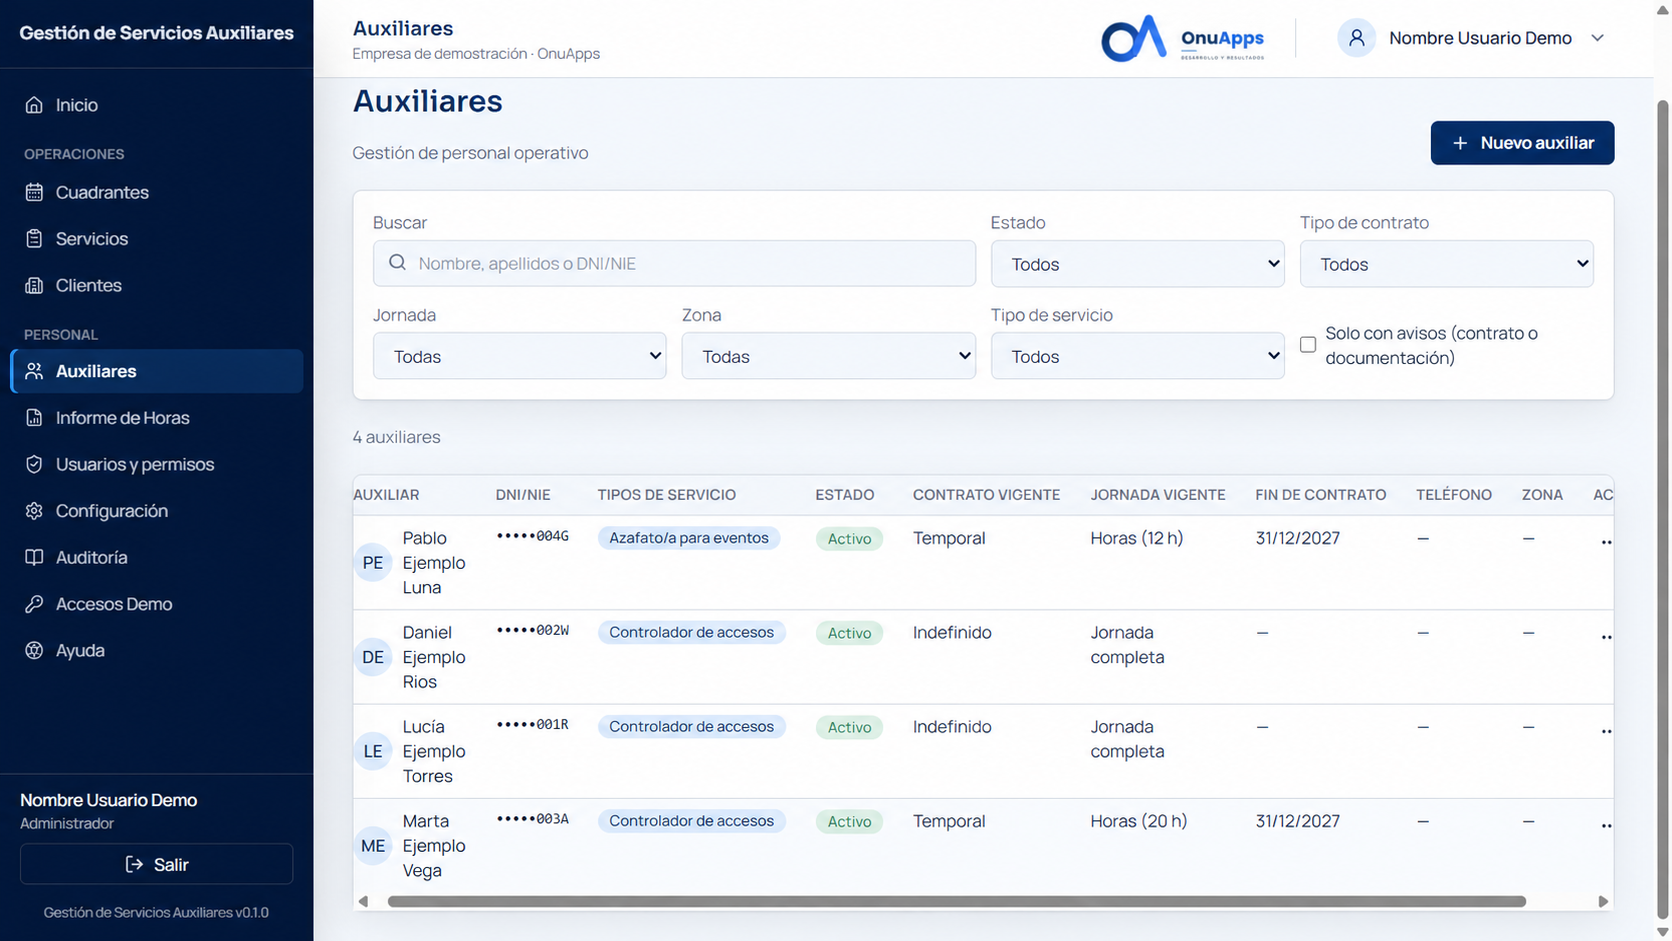Click the OnuApps logo in header
1672x941 pixels.
(x=1183, y=38)
